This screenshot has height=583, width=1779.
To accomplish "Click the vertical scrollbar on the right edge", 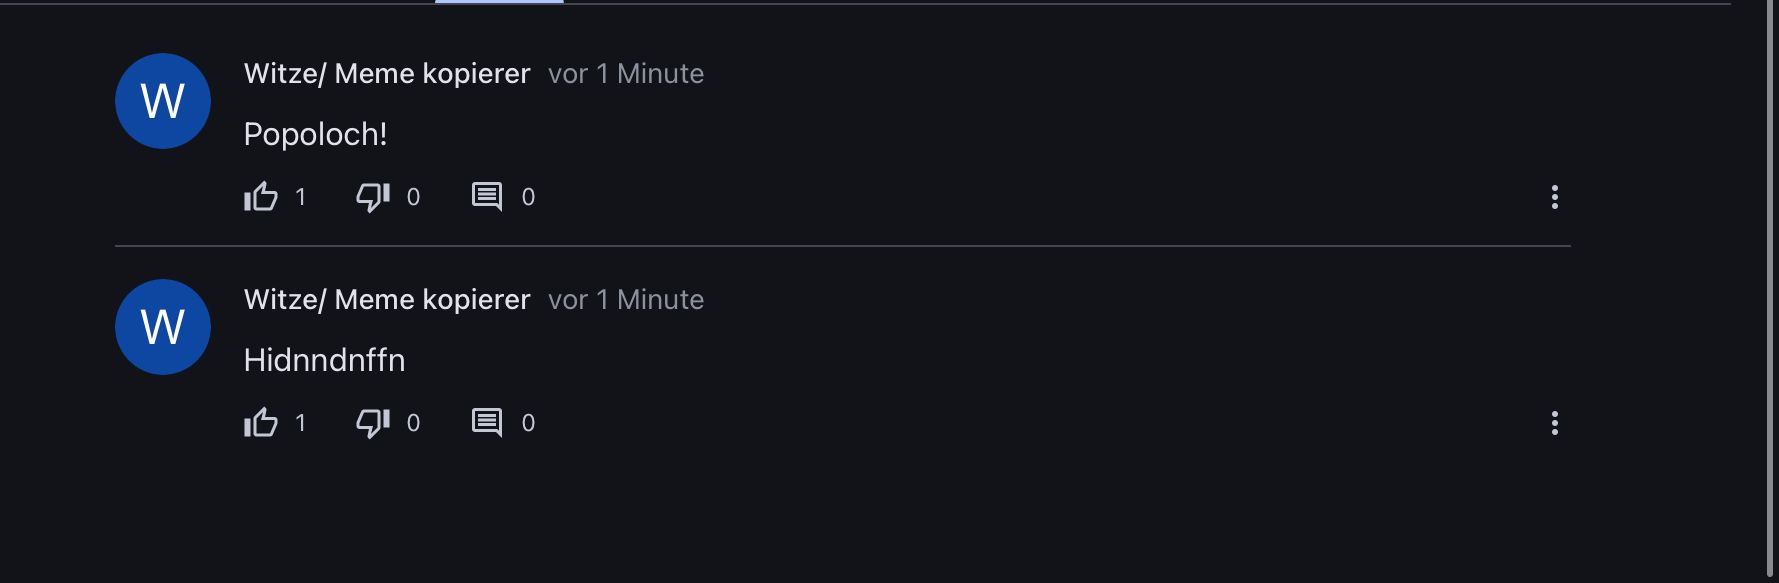I will coord(1771,290).
